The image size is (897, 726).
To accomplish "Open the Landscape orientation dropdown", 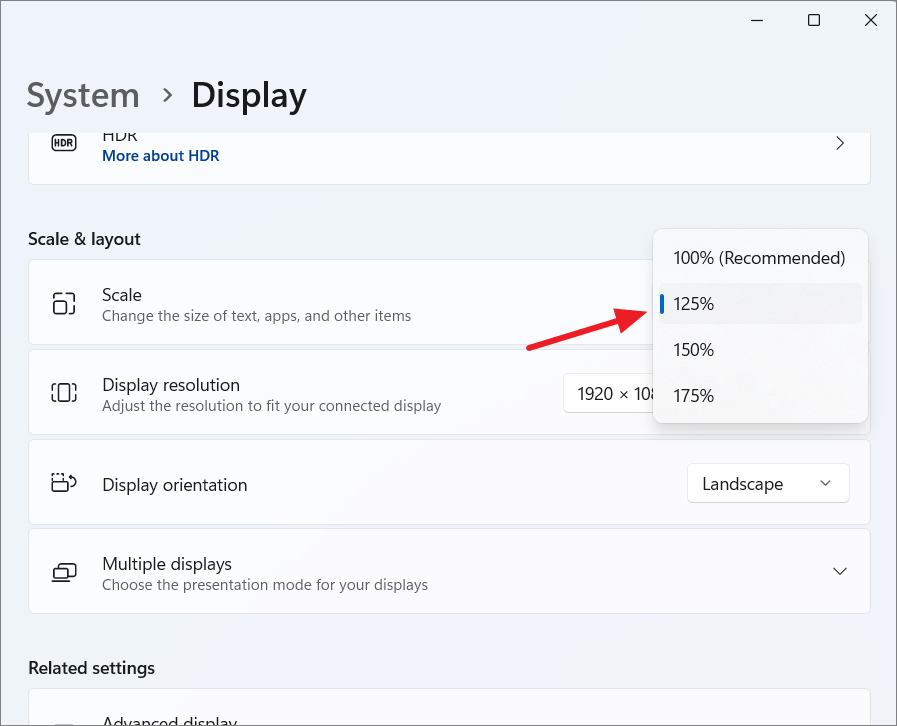I will click(x=768, y=483).
